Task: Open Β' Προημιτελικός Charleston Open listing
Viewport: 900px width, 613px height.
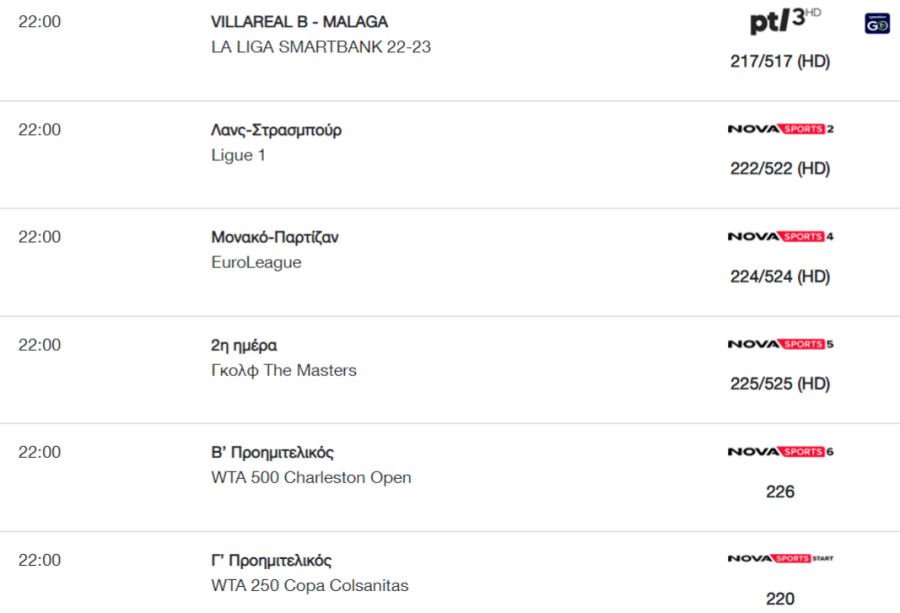Action: [x=272, y=453]
